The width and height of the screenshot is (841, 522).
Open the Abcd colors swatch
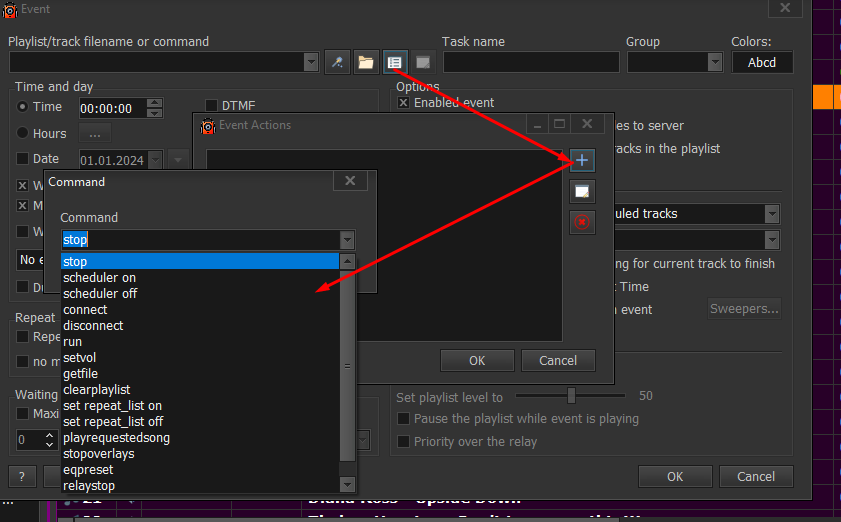click(x=762, y=63)
